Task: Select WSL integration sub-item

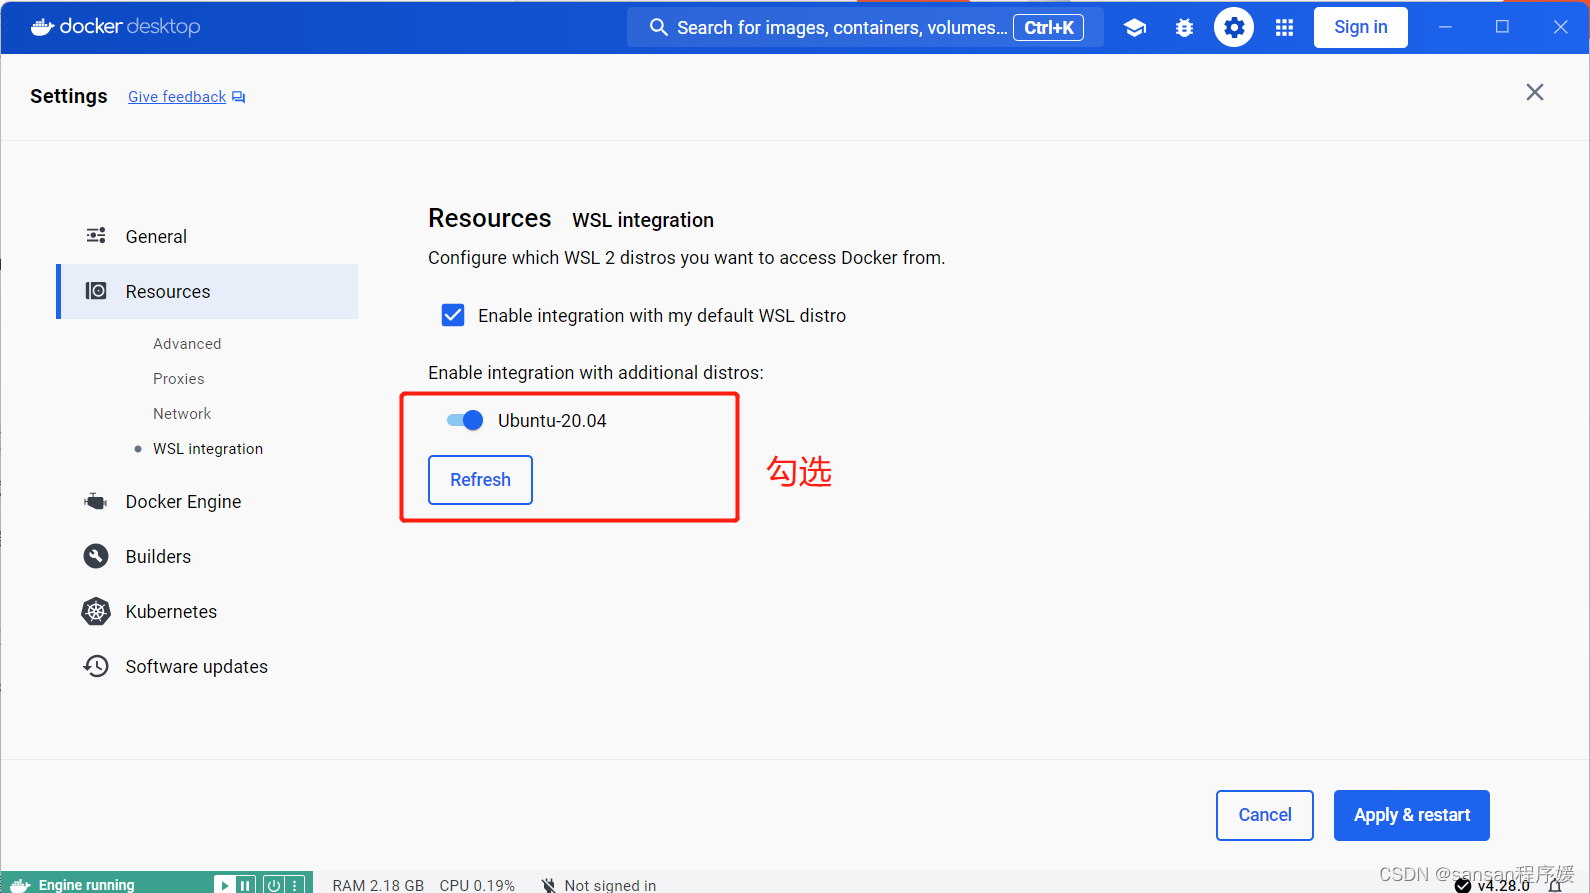Action: pos(208,449)
